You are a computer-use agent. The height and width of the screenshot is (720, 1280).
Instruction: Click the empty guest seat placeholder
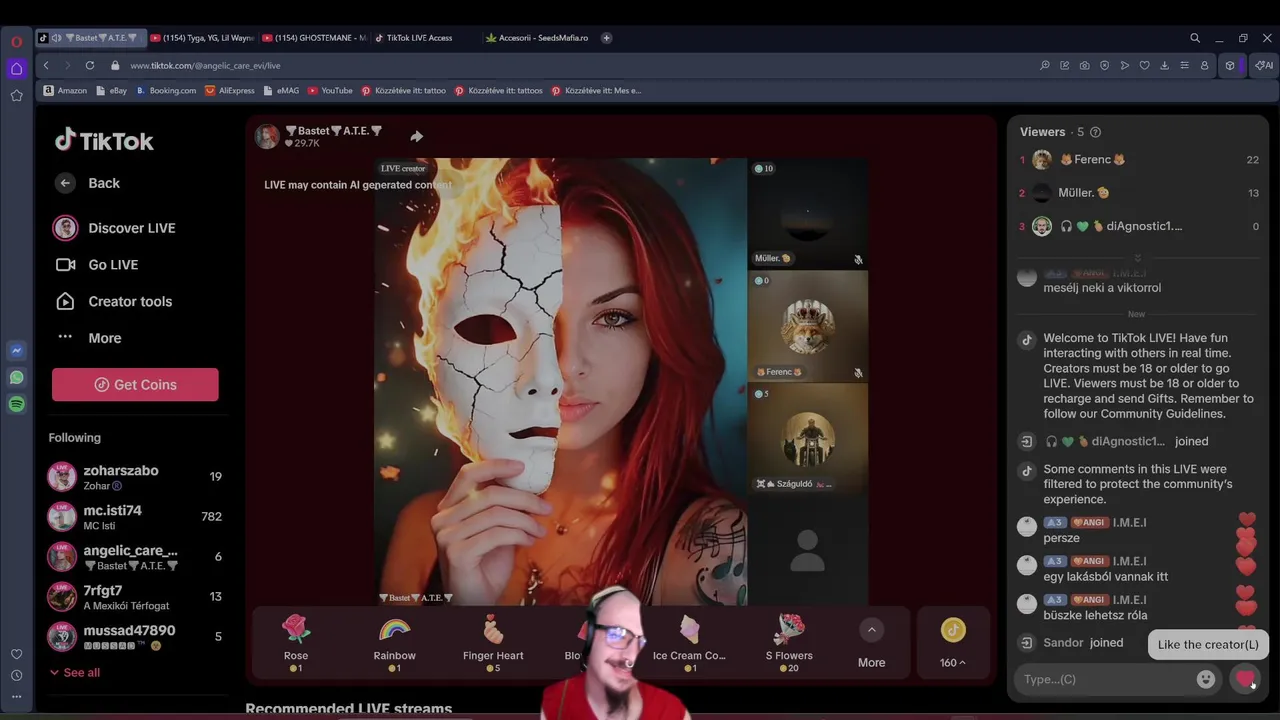pos(808,550)
